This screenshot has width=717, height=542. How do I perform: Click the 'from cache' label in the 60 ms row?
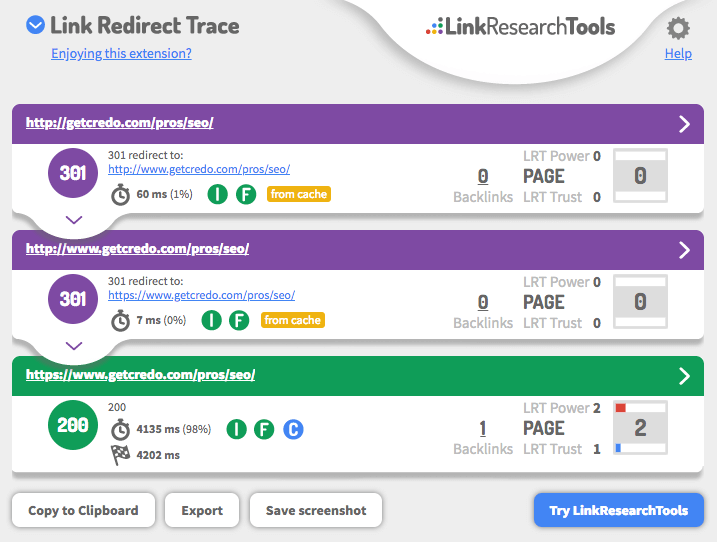tap(299, 194)
